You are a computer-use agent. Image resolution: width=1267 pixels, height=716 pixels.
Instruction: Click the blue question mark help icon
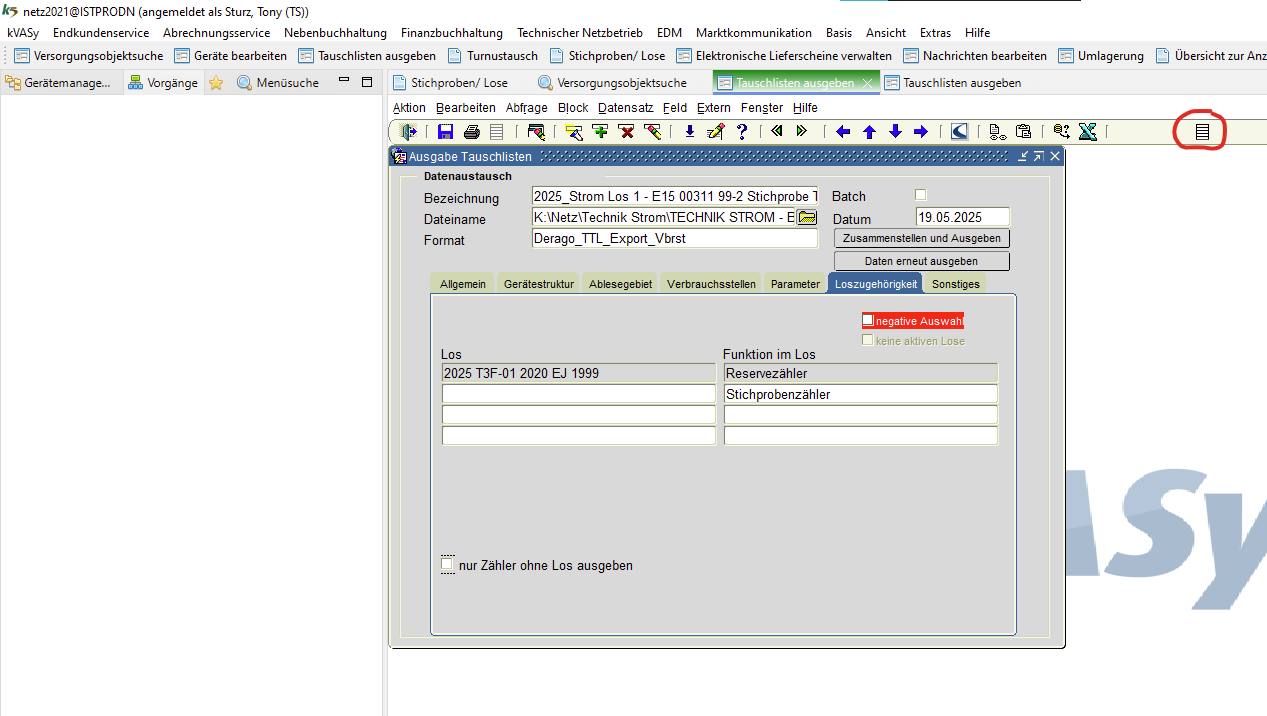(x=742, y=131)
